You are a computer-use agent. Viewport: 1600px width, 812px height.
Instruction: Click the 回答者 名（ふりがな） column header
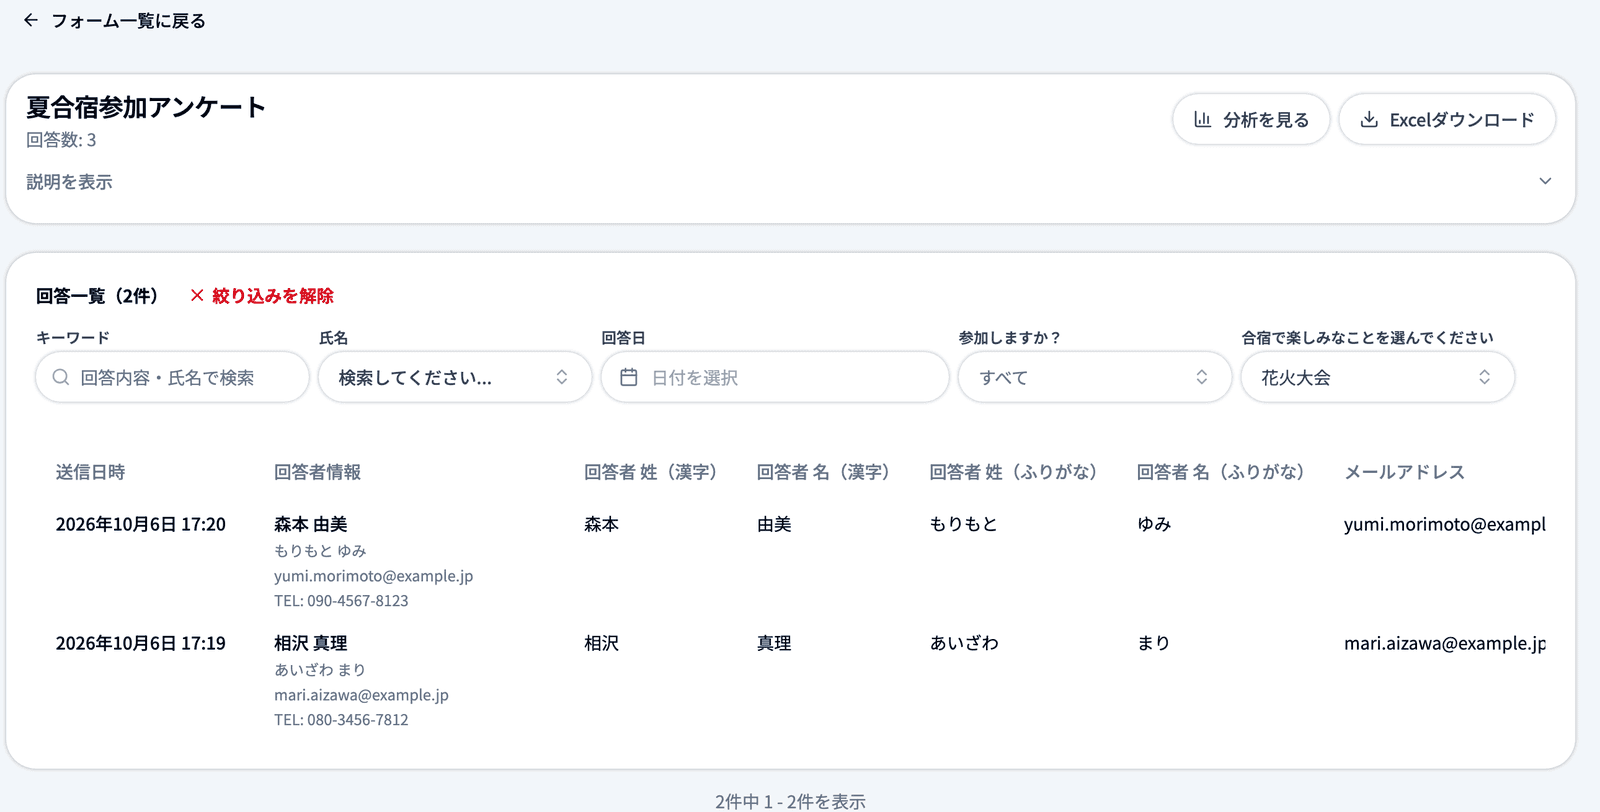(x=1220, y=472)
